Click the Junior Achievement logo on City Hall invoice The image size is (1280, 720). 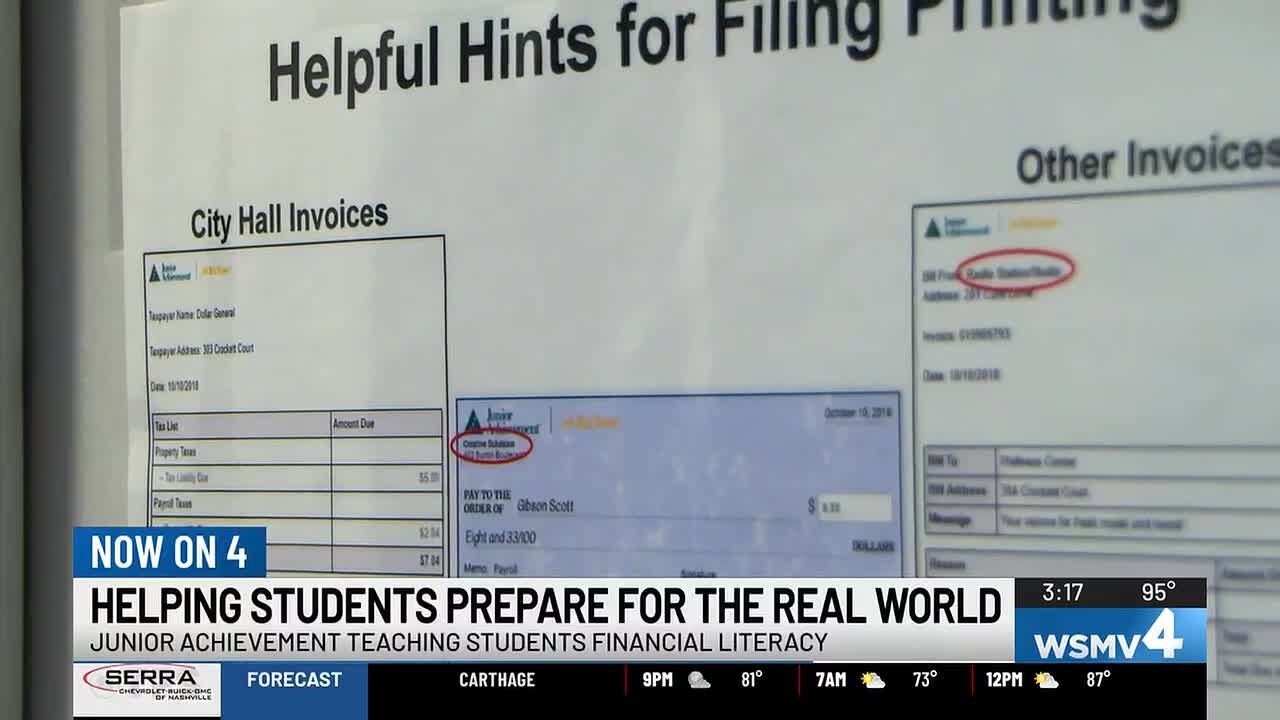pos(169,272)
